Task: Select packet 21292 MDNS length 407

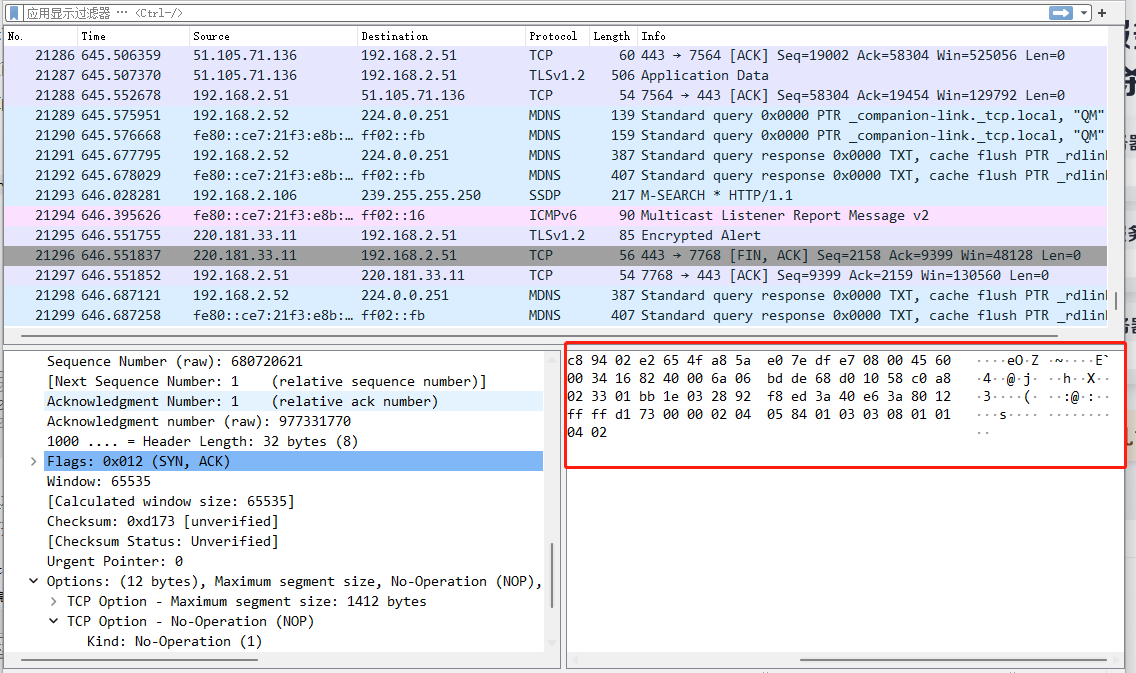Action: click(556, 175)
